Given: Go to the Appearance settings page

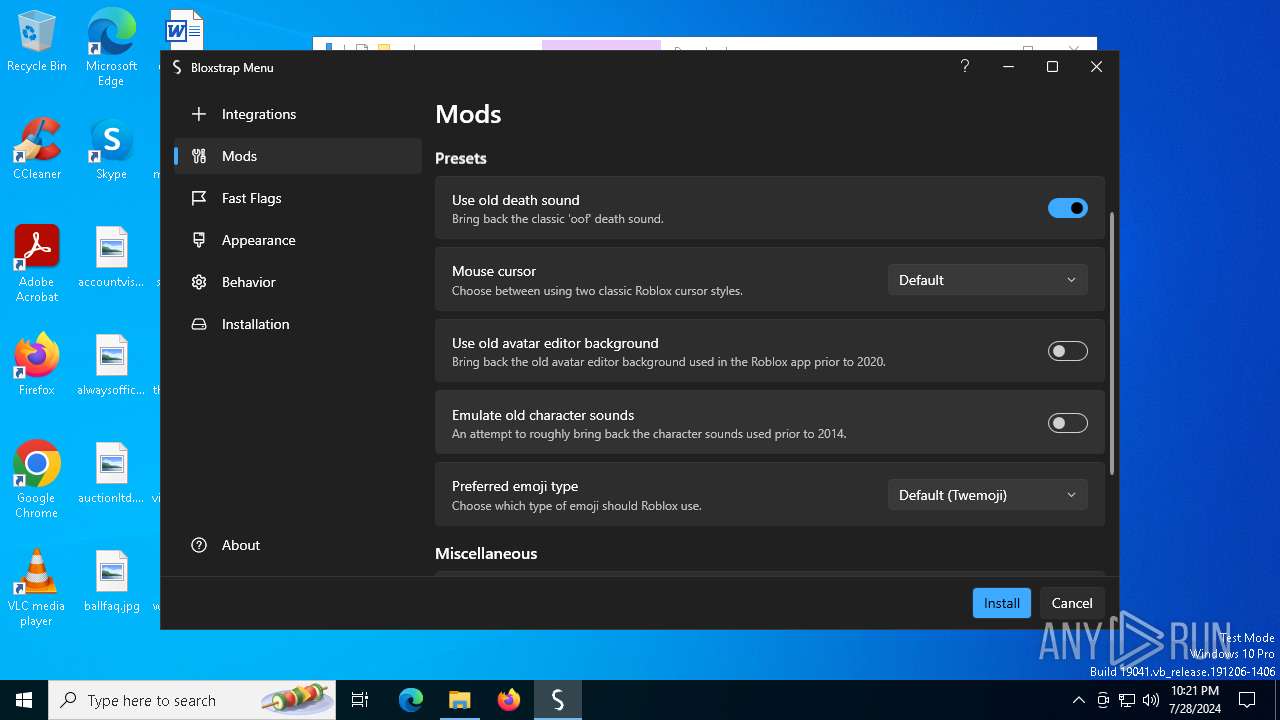Looking at the screenshot, I should 298,240.
